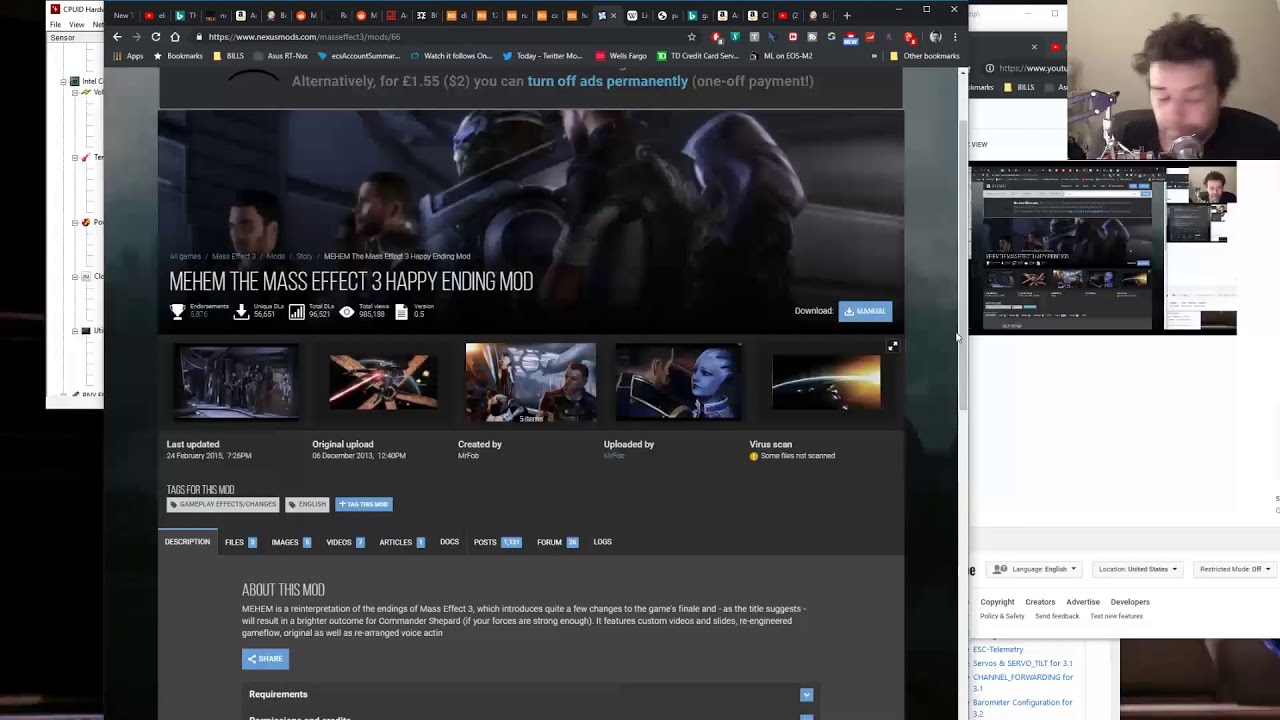Viewport: 1280px width, 720px height.
Task: Open the Chrome three-dot menu
Action: (955, 36)
